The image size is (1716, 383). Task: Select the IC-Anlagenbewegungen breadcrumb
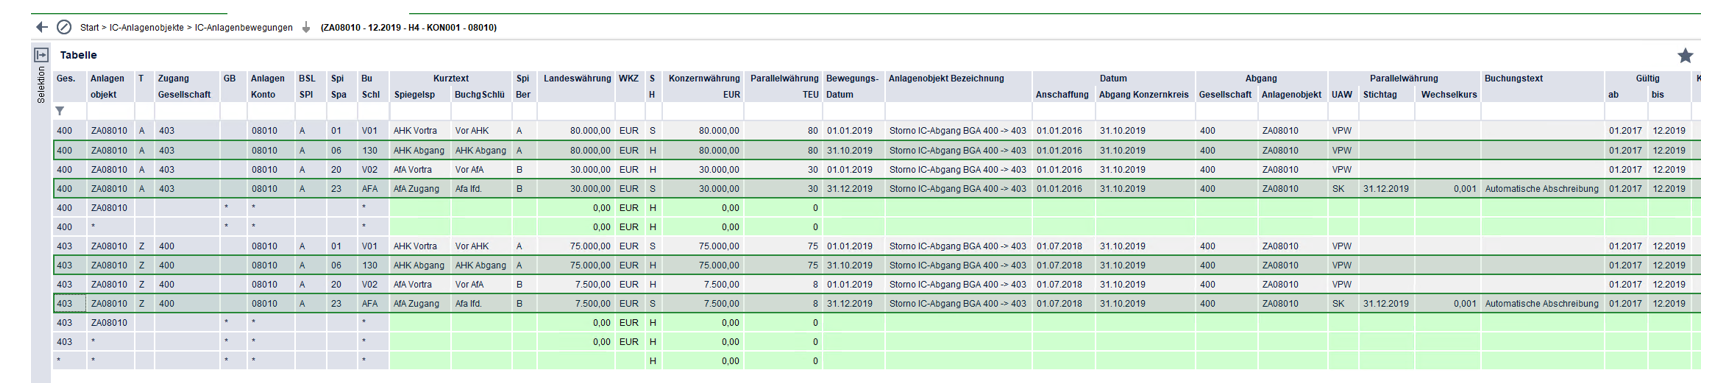point(244,28)
